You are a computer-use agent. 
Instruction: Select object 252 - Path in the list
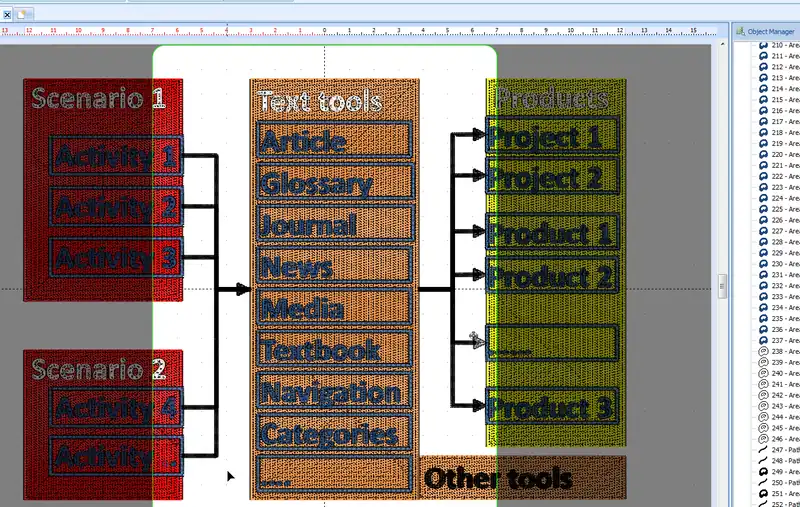pyautogui.click(x=784, y=503)
